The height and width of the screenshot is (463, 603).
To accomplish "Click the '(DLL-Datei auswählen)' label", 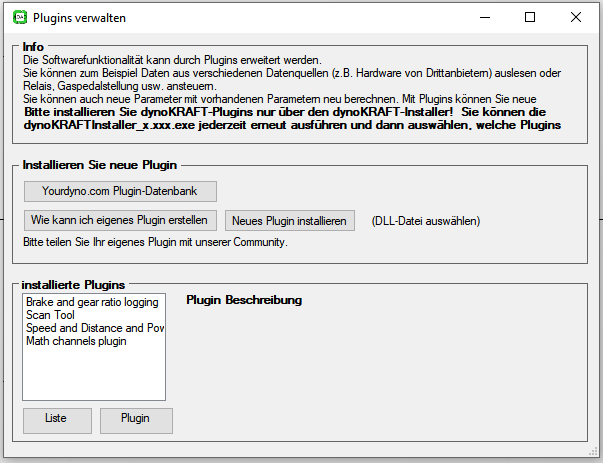I will tap(426, 221).
